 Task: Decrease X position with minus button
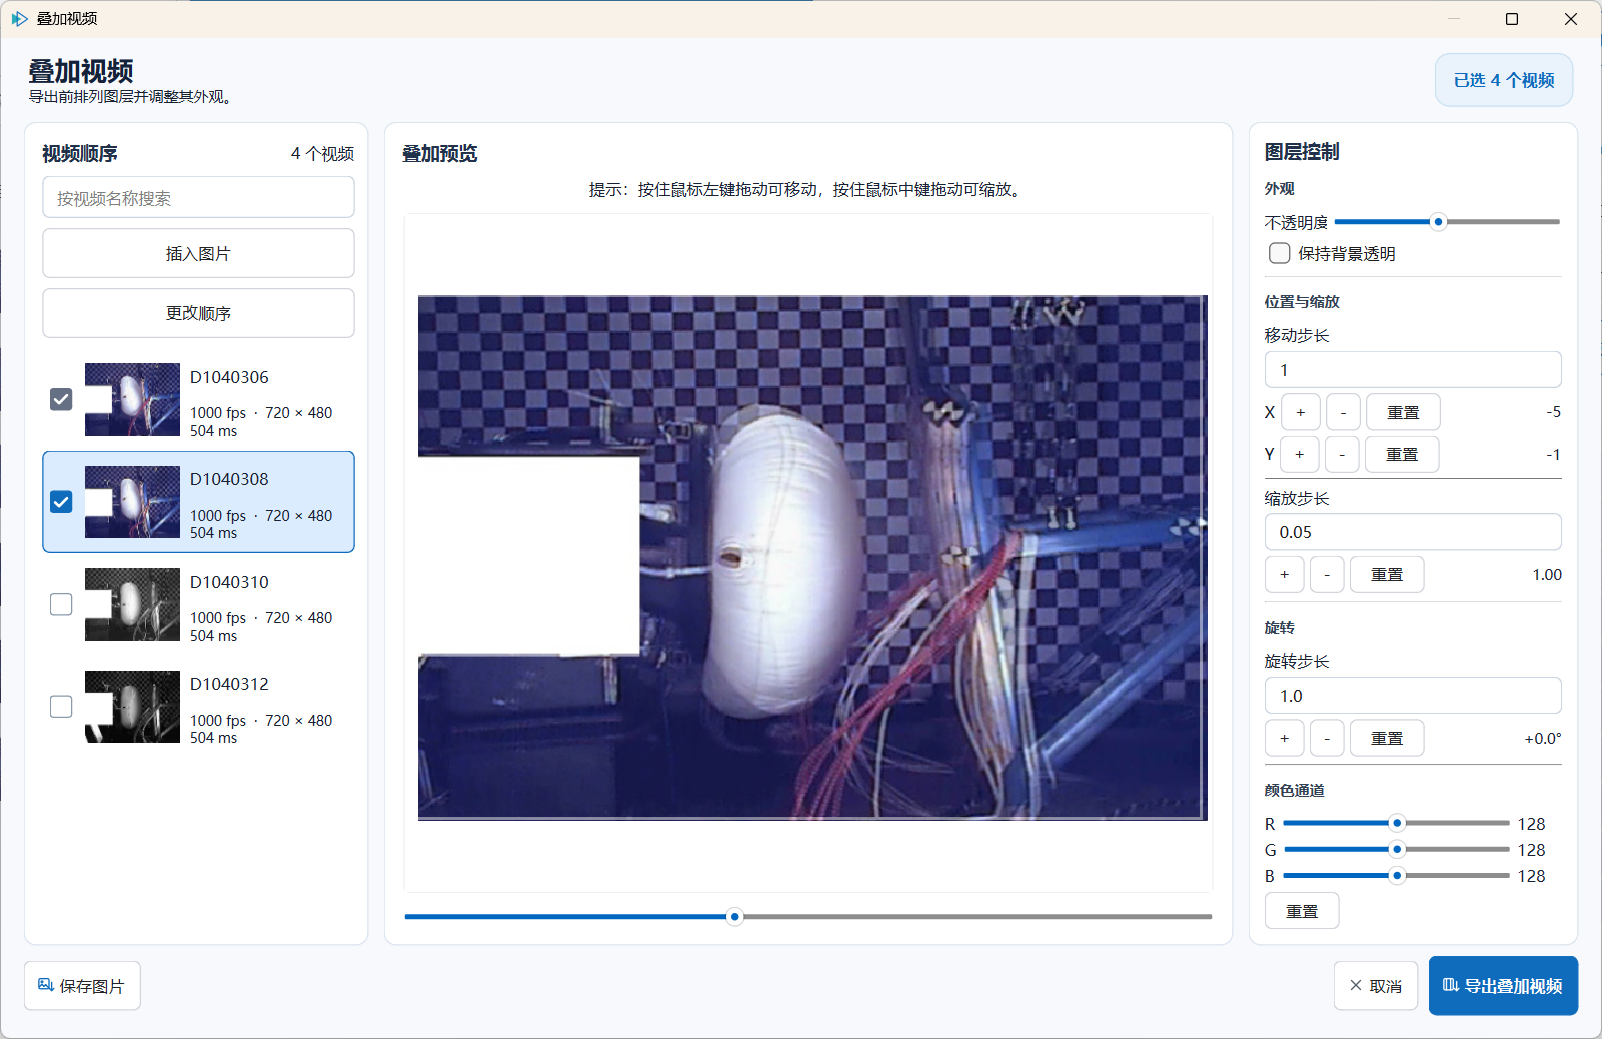tap(1343, 412)
